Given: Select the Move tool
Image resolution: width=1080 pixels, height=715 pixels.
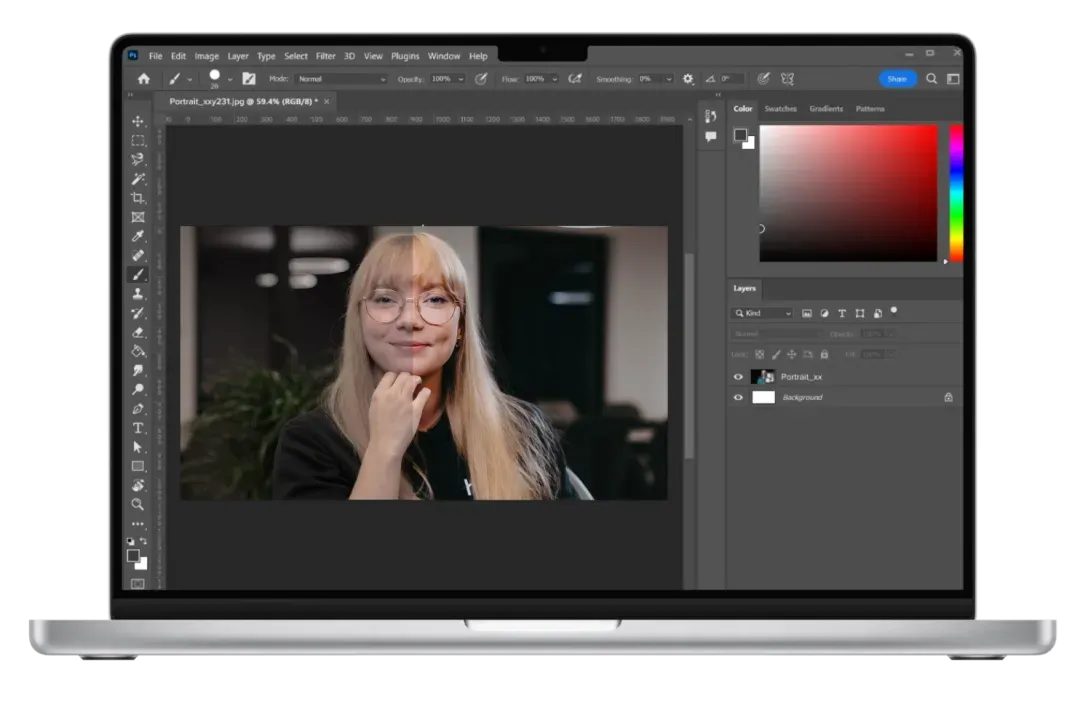Looking at the screenshot, I should (138, 121).
